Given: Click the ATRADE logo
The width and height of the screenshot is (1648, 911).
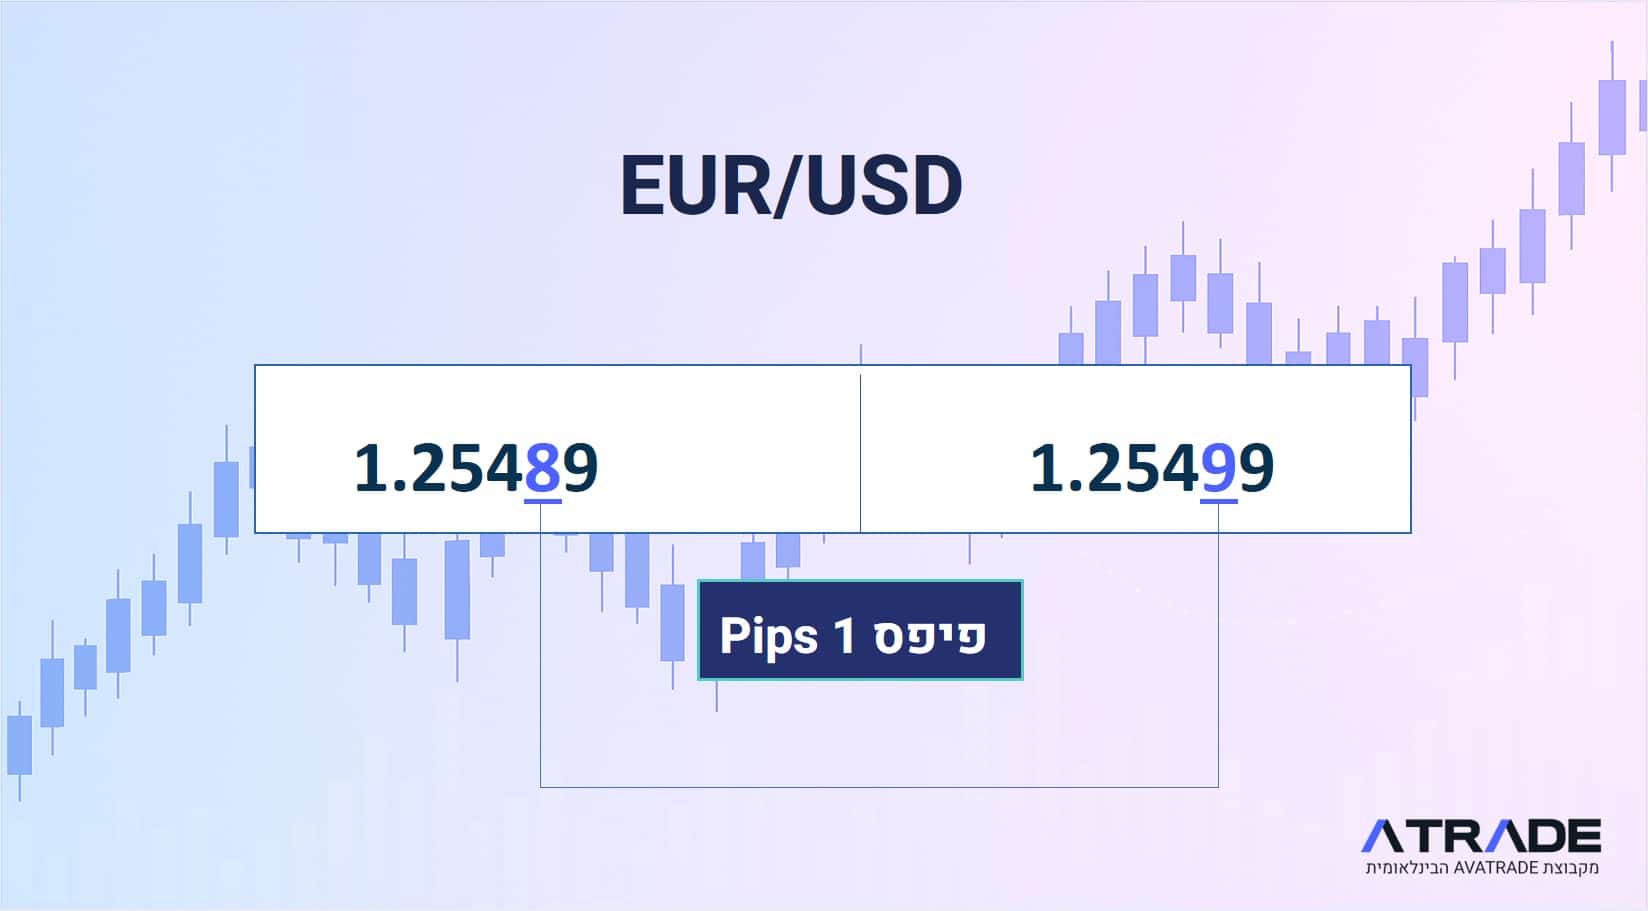Looking at the screenshot, I should (1481, 835).
